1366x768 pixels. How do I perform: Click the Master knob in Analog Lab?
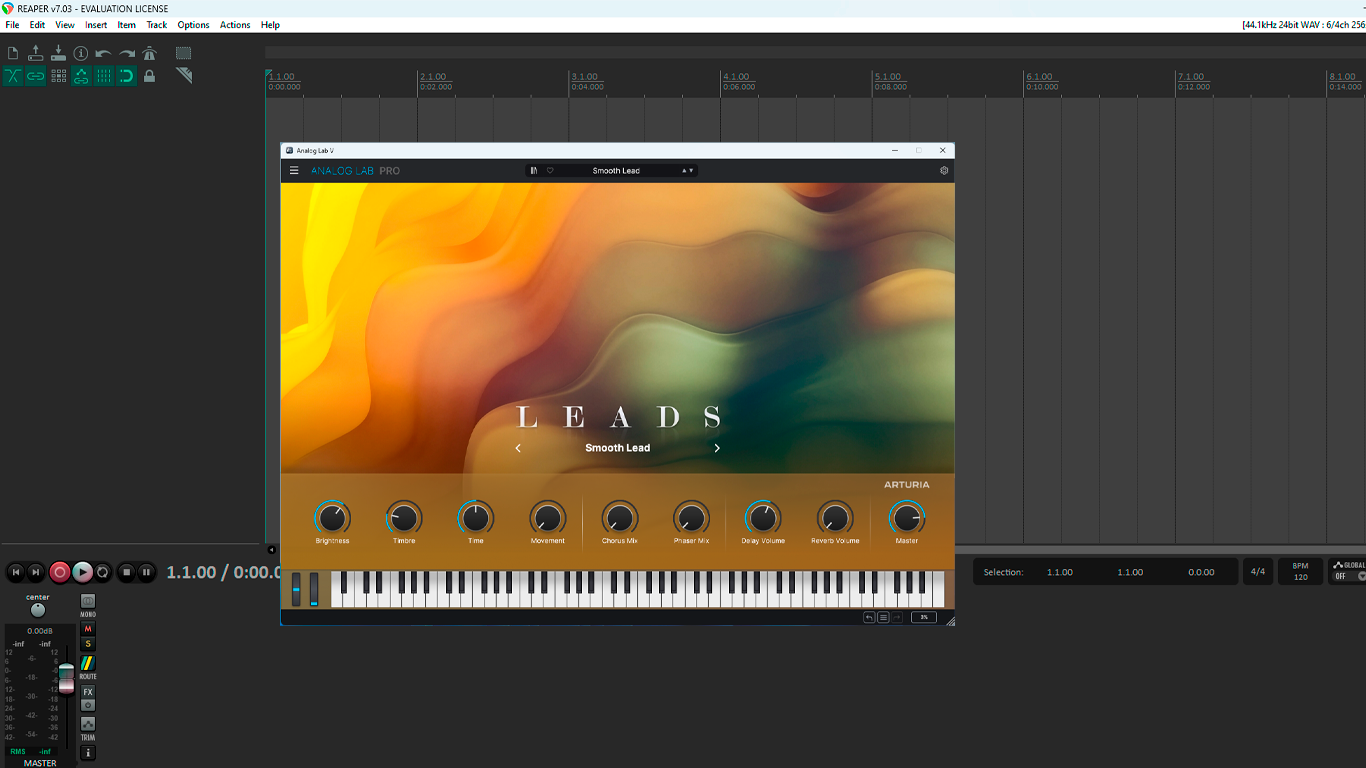coord(907,518)
